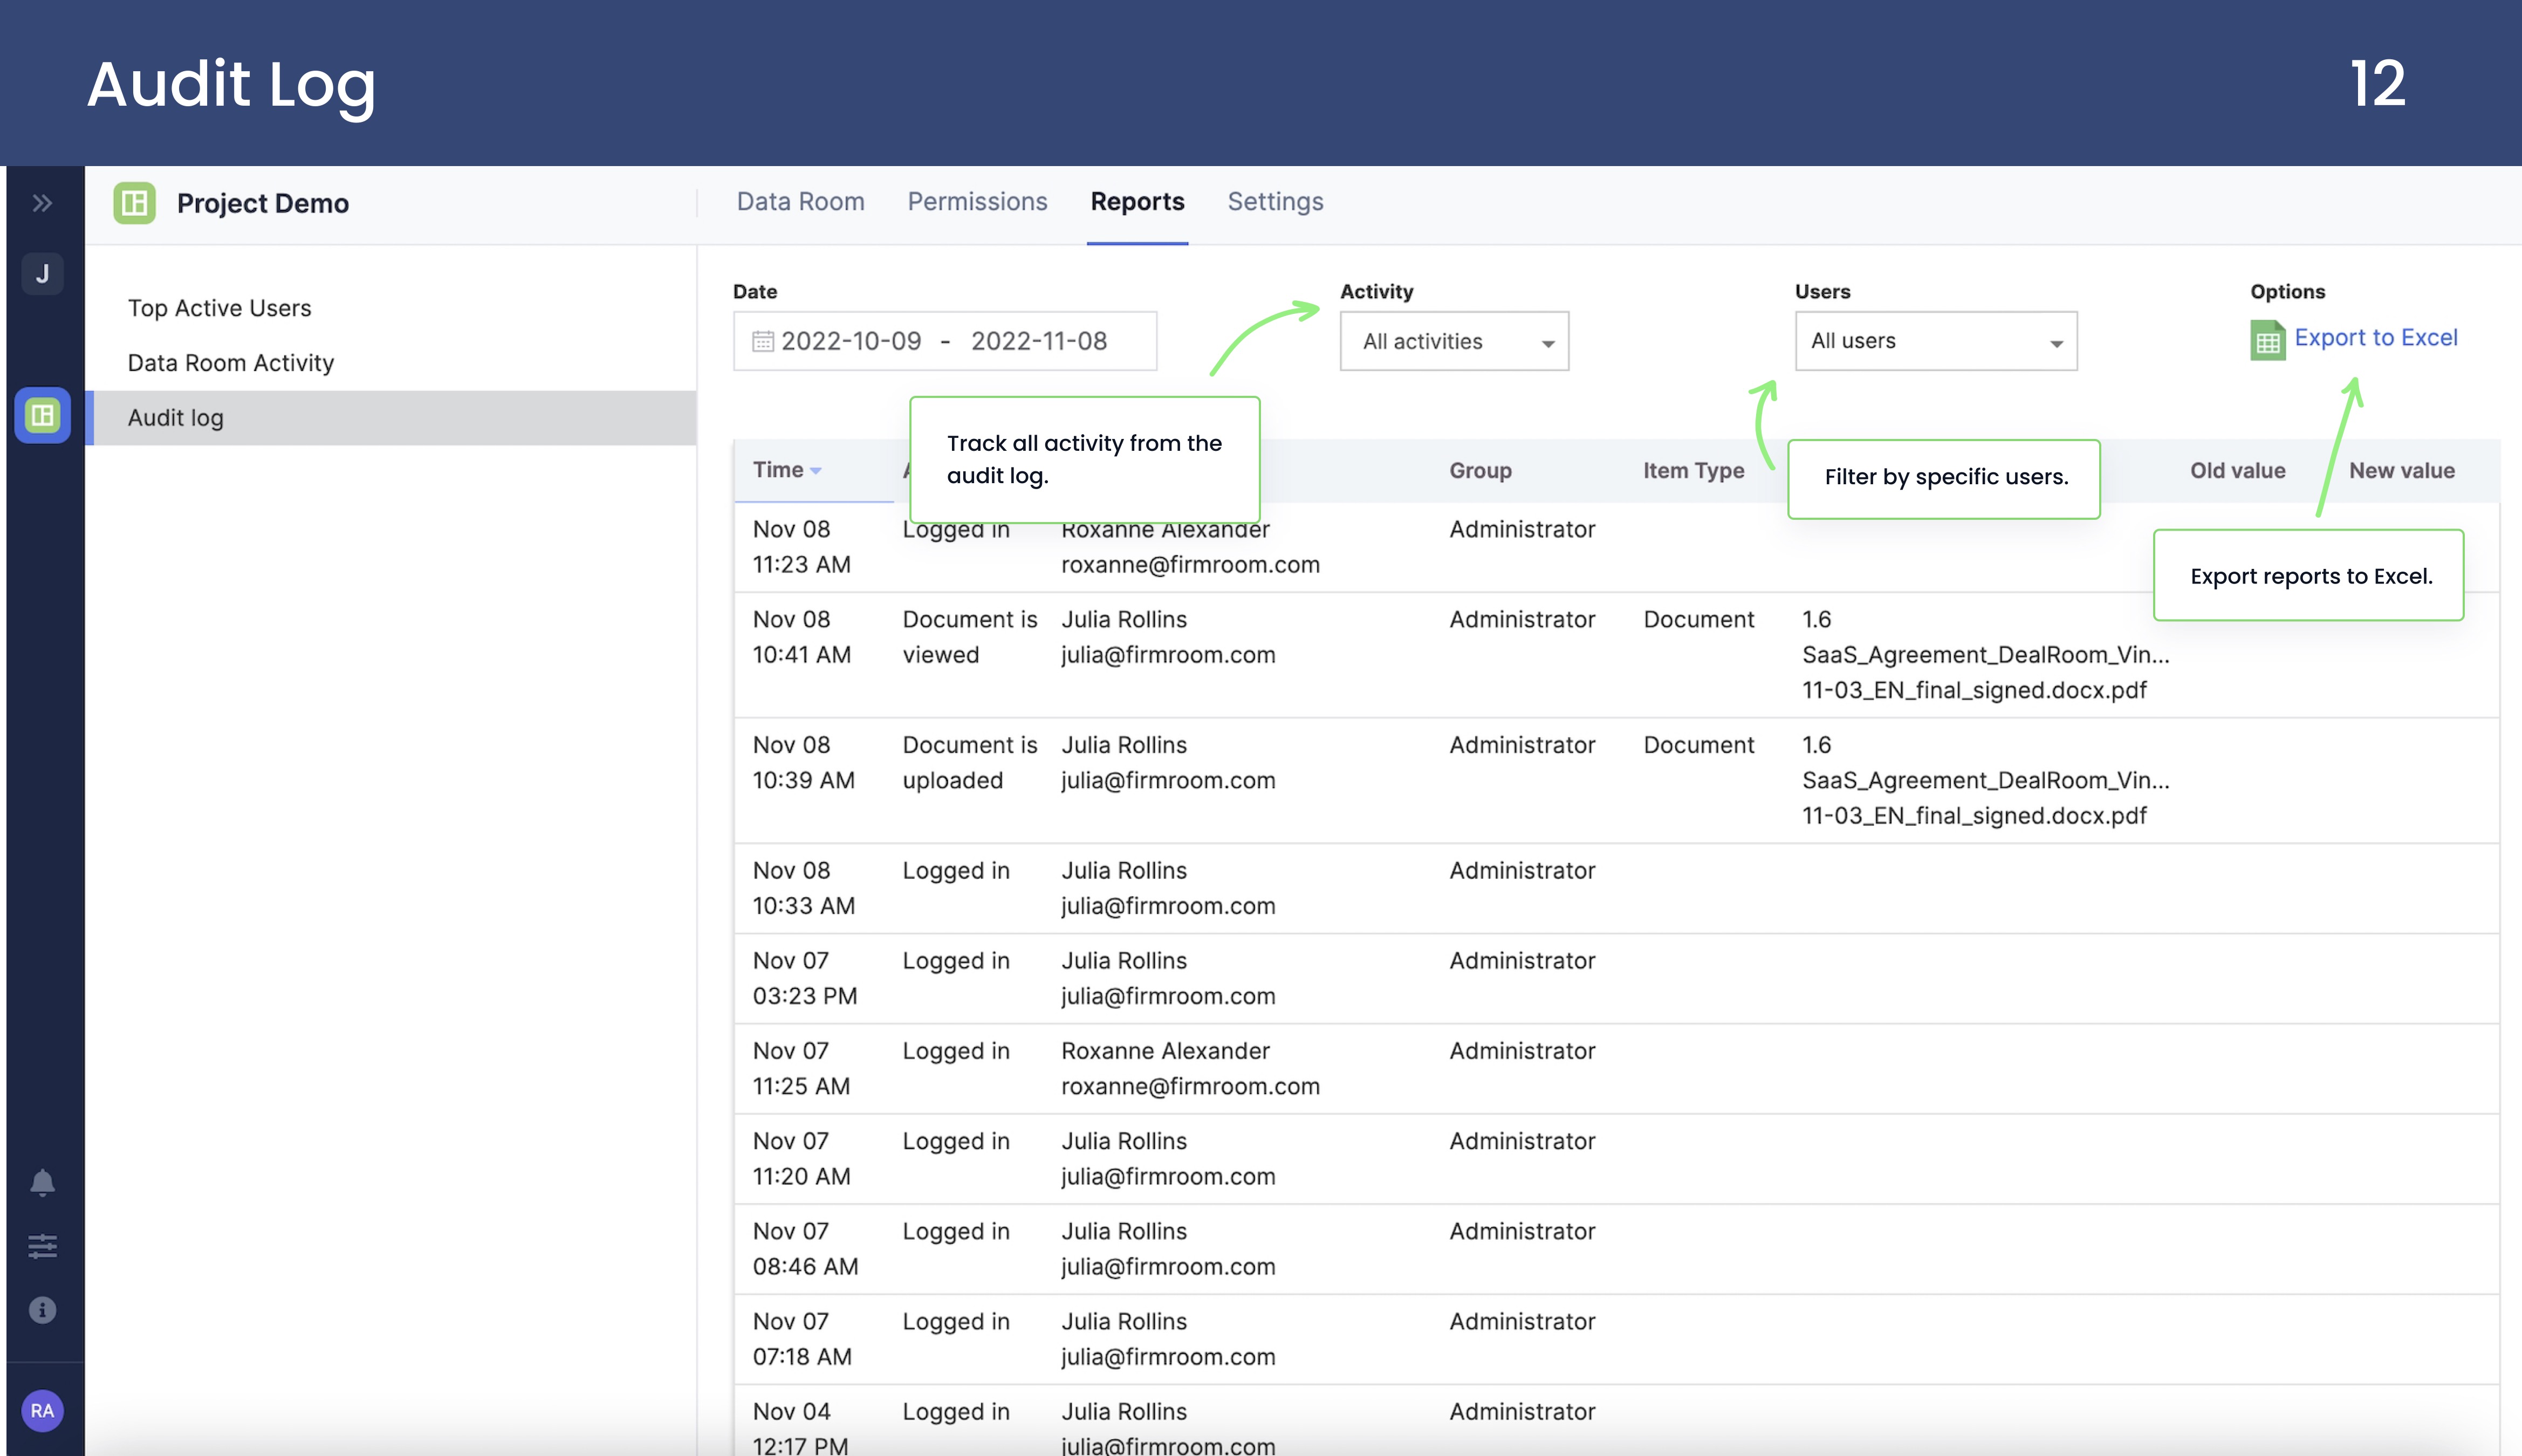Screen dimensions: 2522x1456
Task: Select the Reports tab
Action: point(1137,202)
